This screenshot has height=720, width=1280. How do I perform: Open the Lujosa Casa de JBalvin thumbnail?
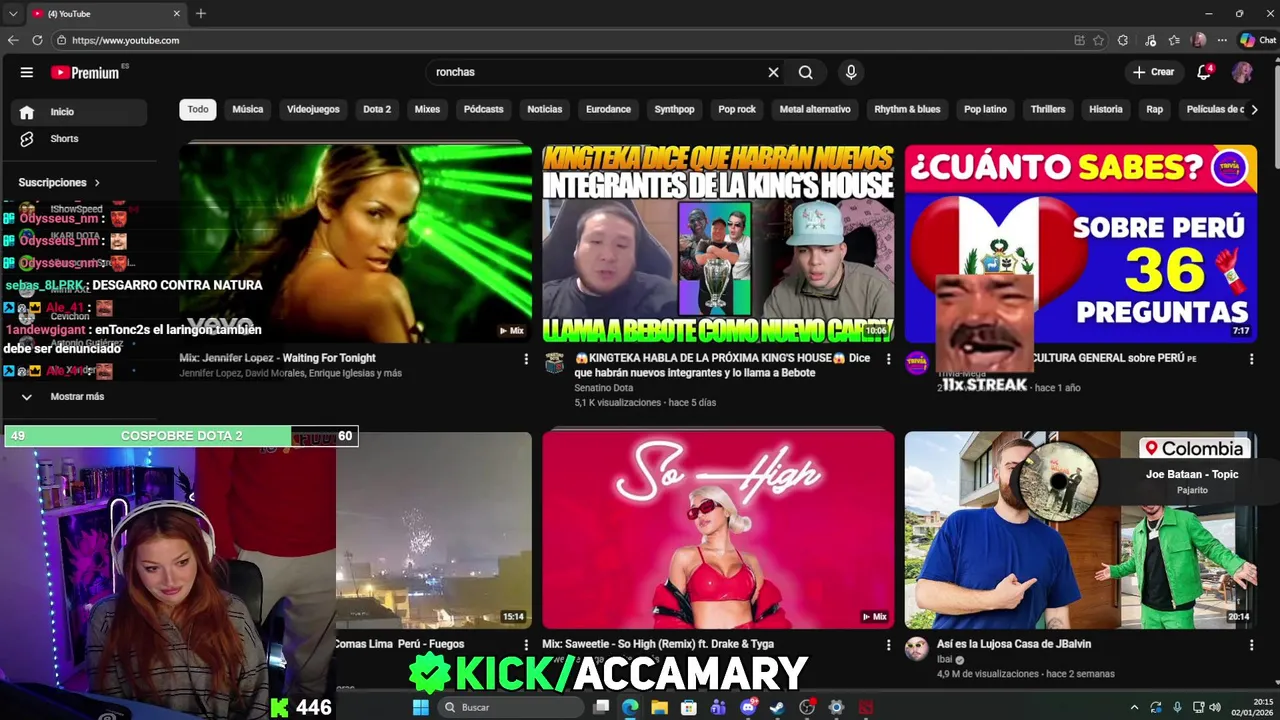coord(1081,530)
